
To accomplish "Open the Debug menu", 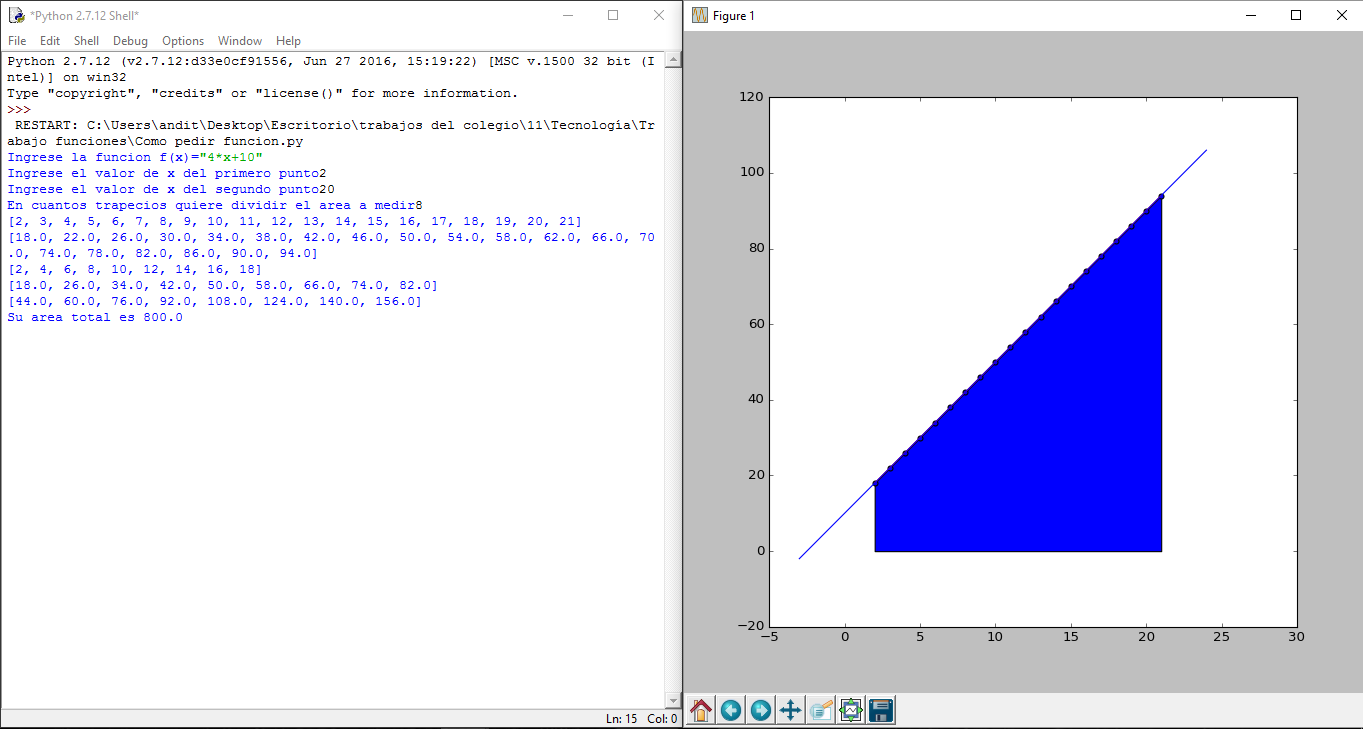I will (x=130, y=41).
